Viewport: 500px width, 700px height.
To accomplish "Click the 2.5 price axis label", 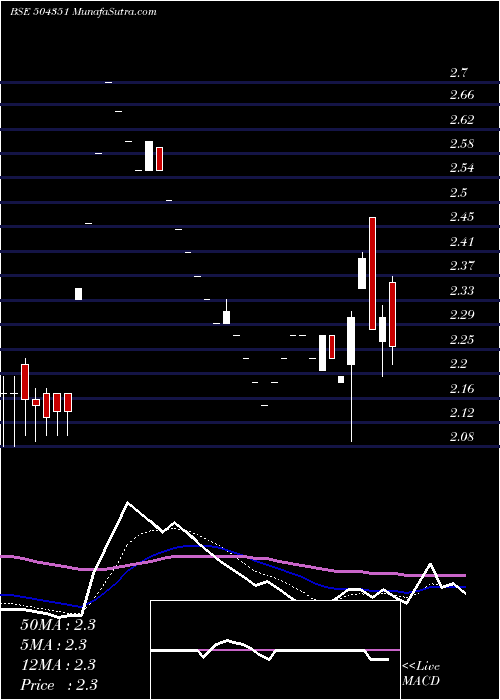I will coord(458,193).
